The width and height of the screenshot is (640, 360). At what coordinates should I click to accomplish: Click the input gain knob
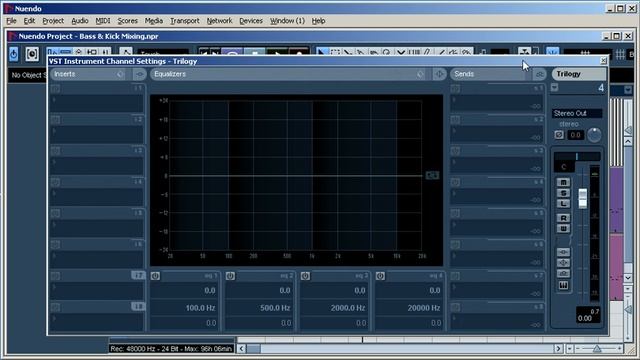[x=594, y=134]
